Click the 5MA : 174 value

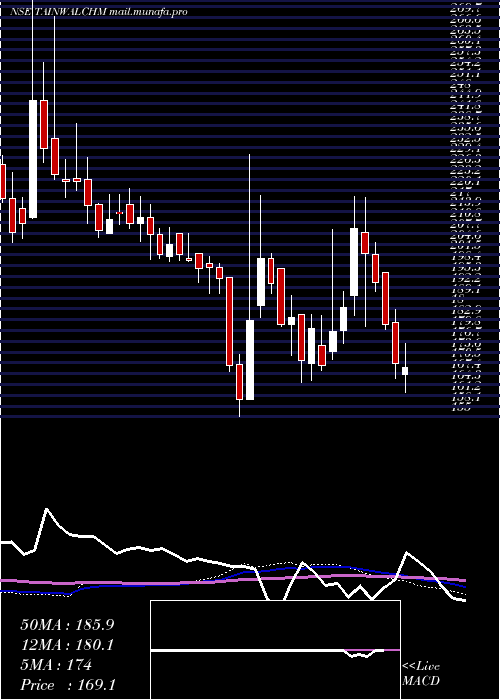tap(56, 665)
